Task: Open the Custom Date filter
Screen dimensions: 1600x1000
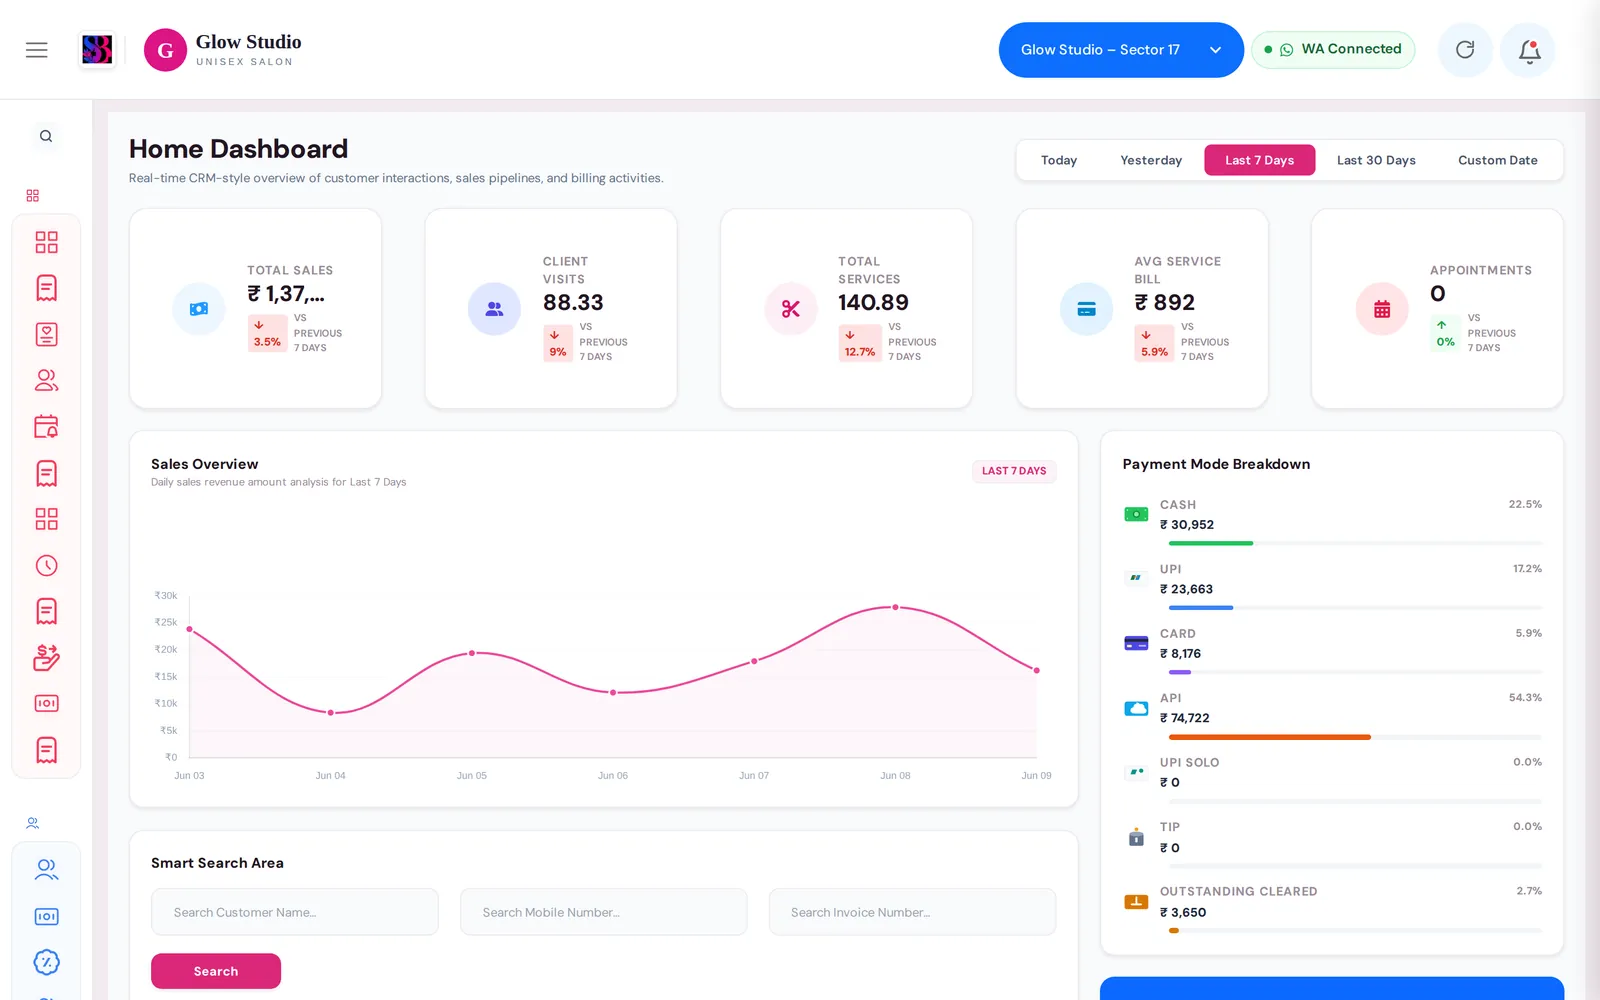Action: coord(1497,160)
